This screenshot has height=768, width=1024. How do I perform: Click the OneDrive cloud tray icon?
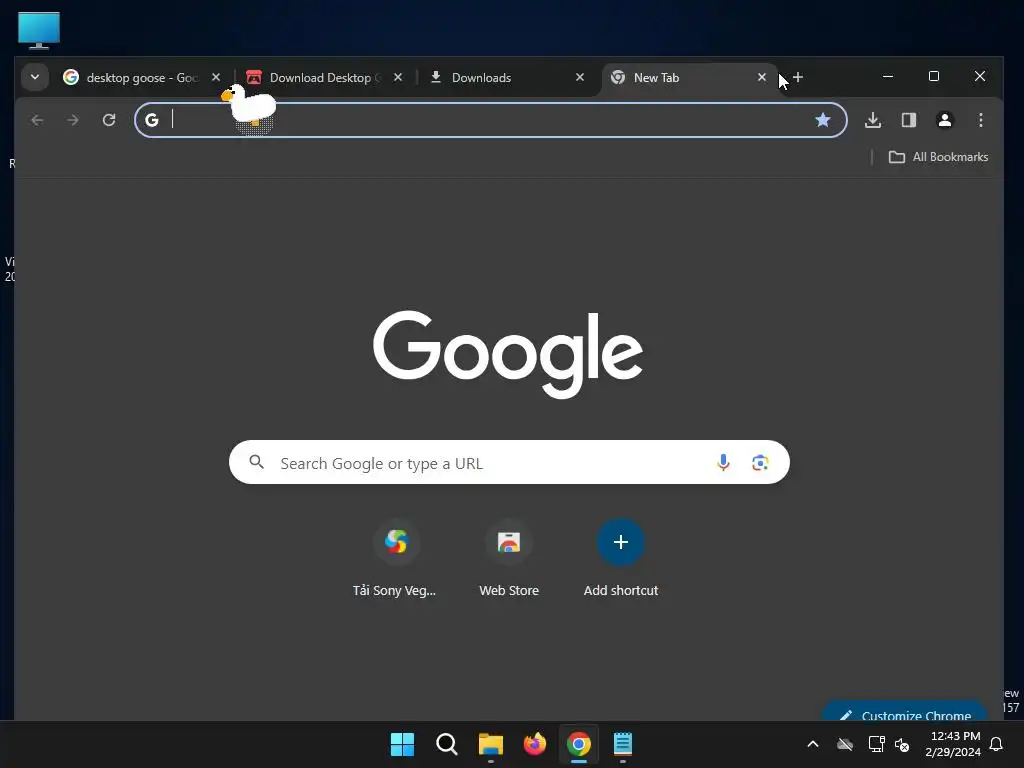pos(845,744)
